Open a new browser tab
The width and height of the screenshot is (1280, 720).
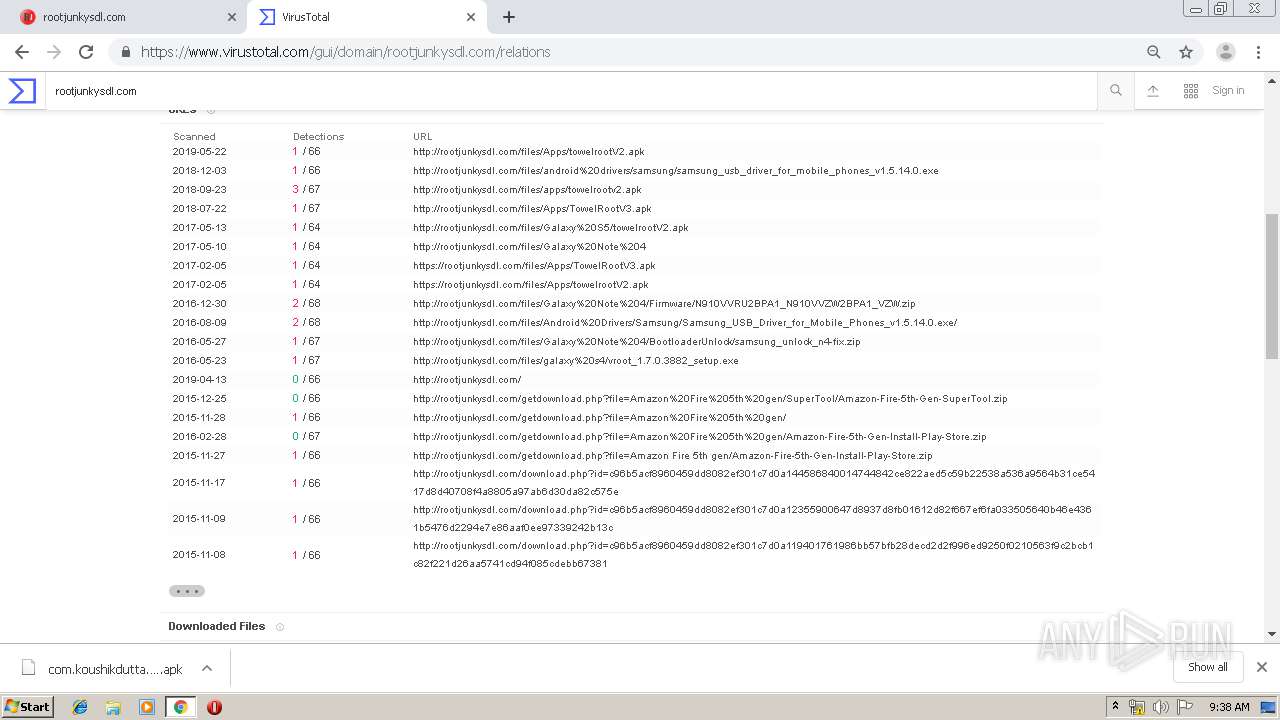(509, 17)
